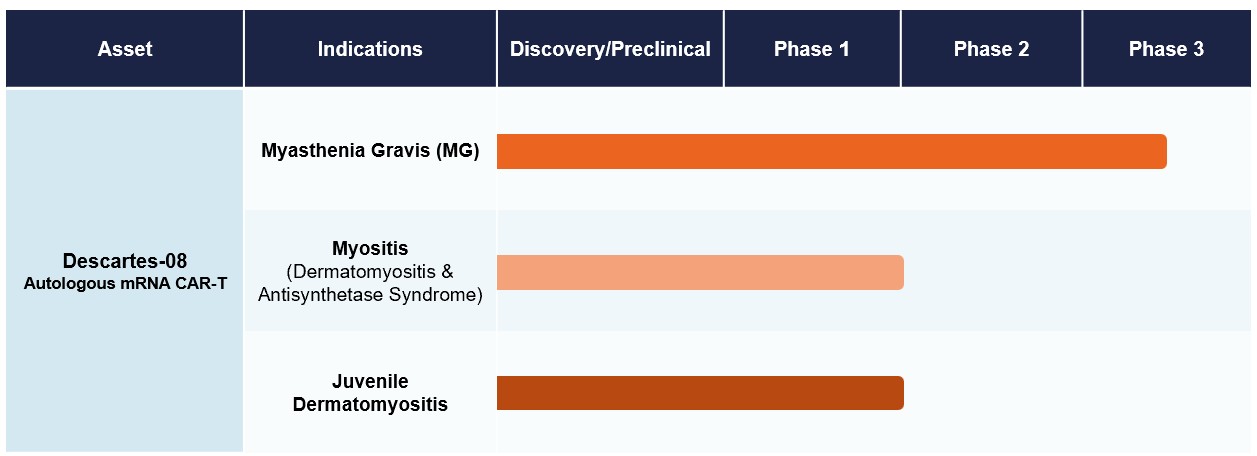The width and height of the screenshot is (1257, 456).
Task: Click the Asset column header
Action: coord(125,49)
